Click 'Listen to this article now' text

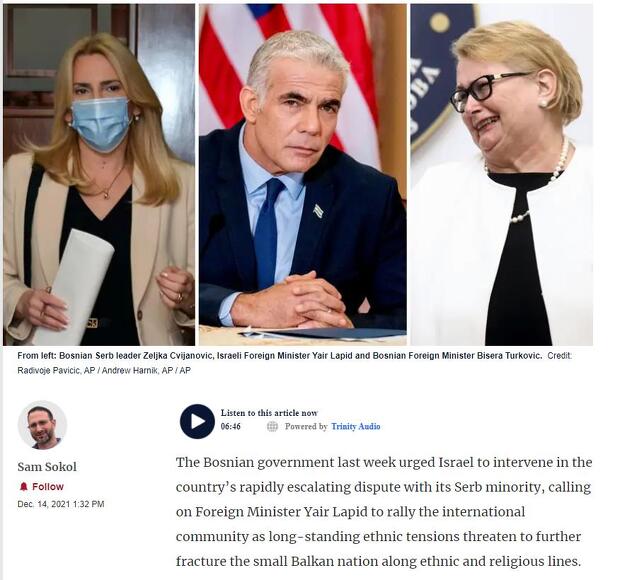[269, 413]
